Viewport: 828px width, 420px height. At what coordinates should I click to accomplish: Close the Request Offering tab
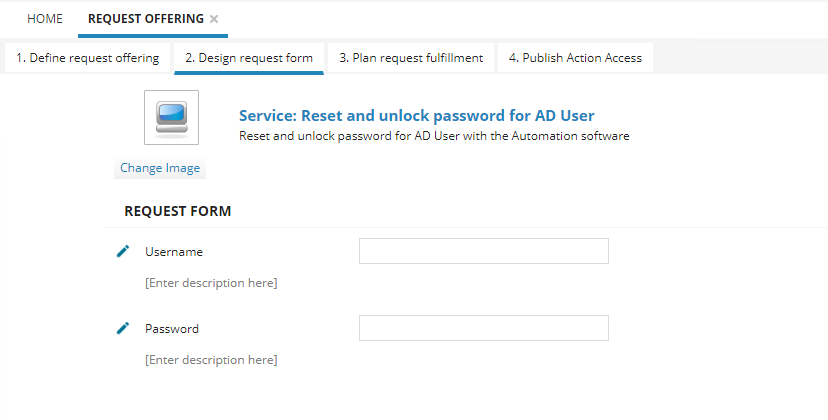tap(214, 19)
